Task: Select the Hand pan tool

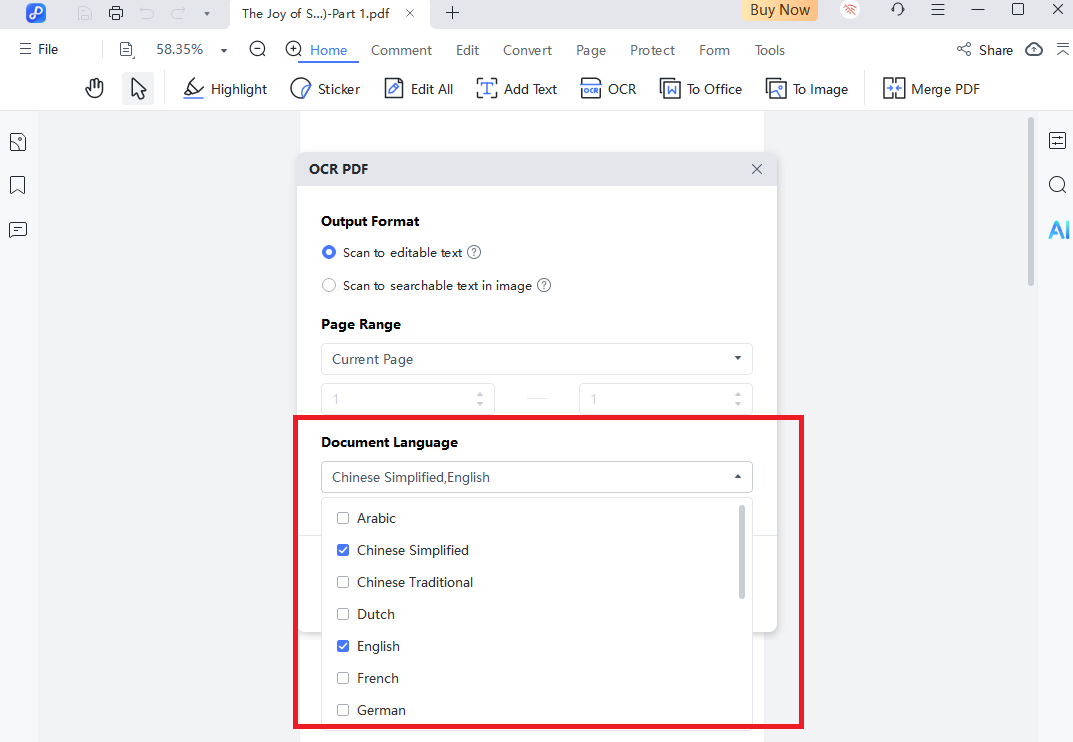Action: [x=94, y=89]
